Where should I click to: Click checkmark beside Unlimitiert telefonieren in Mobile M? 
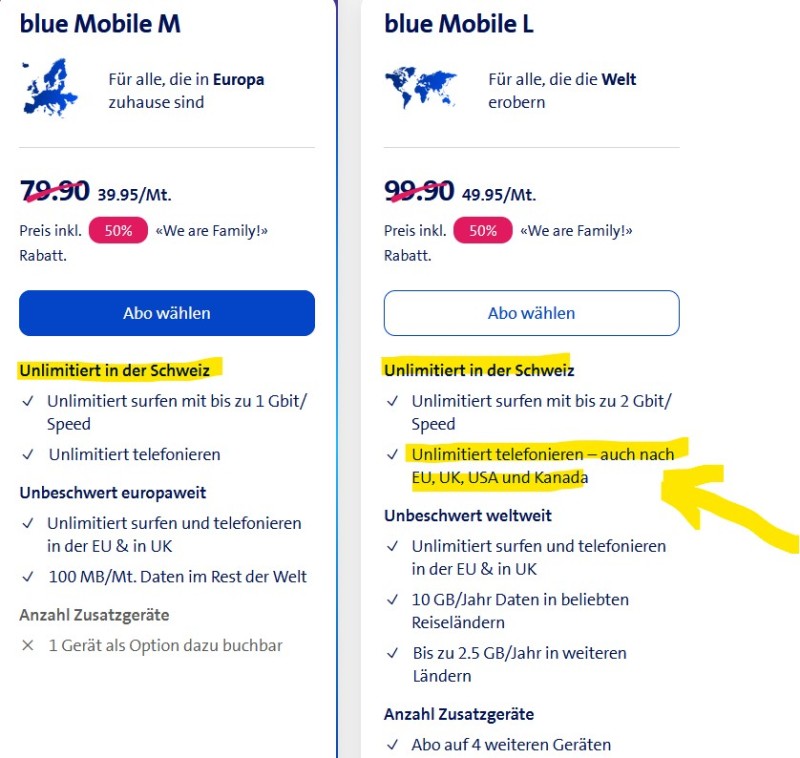(28, 455)
